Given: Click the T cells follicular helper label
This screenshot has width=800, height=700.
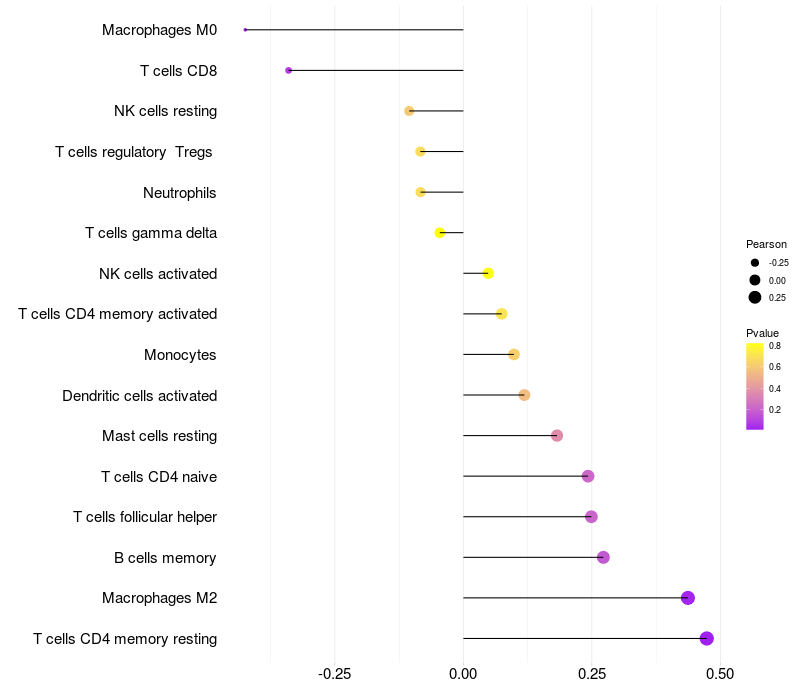Looking at the screenshot, I should tap(145, 517).
